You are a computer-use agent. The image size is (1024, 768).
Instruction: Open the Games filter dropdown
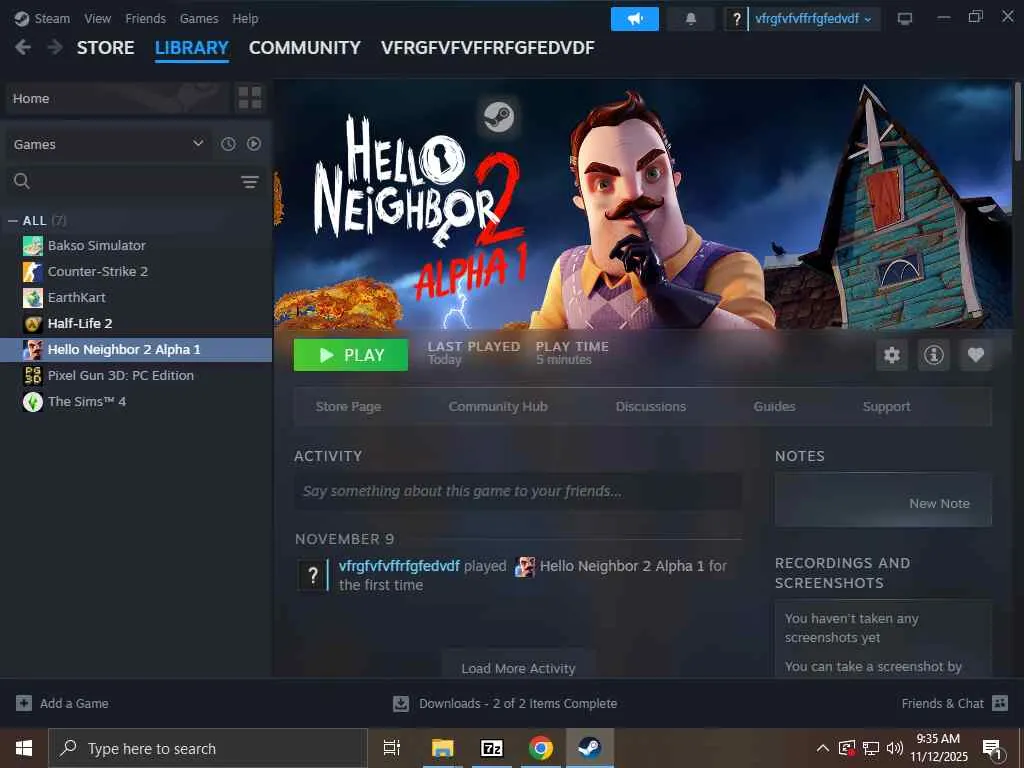pyautogui.click(x=108, y=144)
